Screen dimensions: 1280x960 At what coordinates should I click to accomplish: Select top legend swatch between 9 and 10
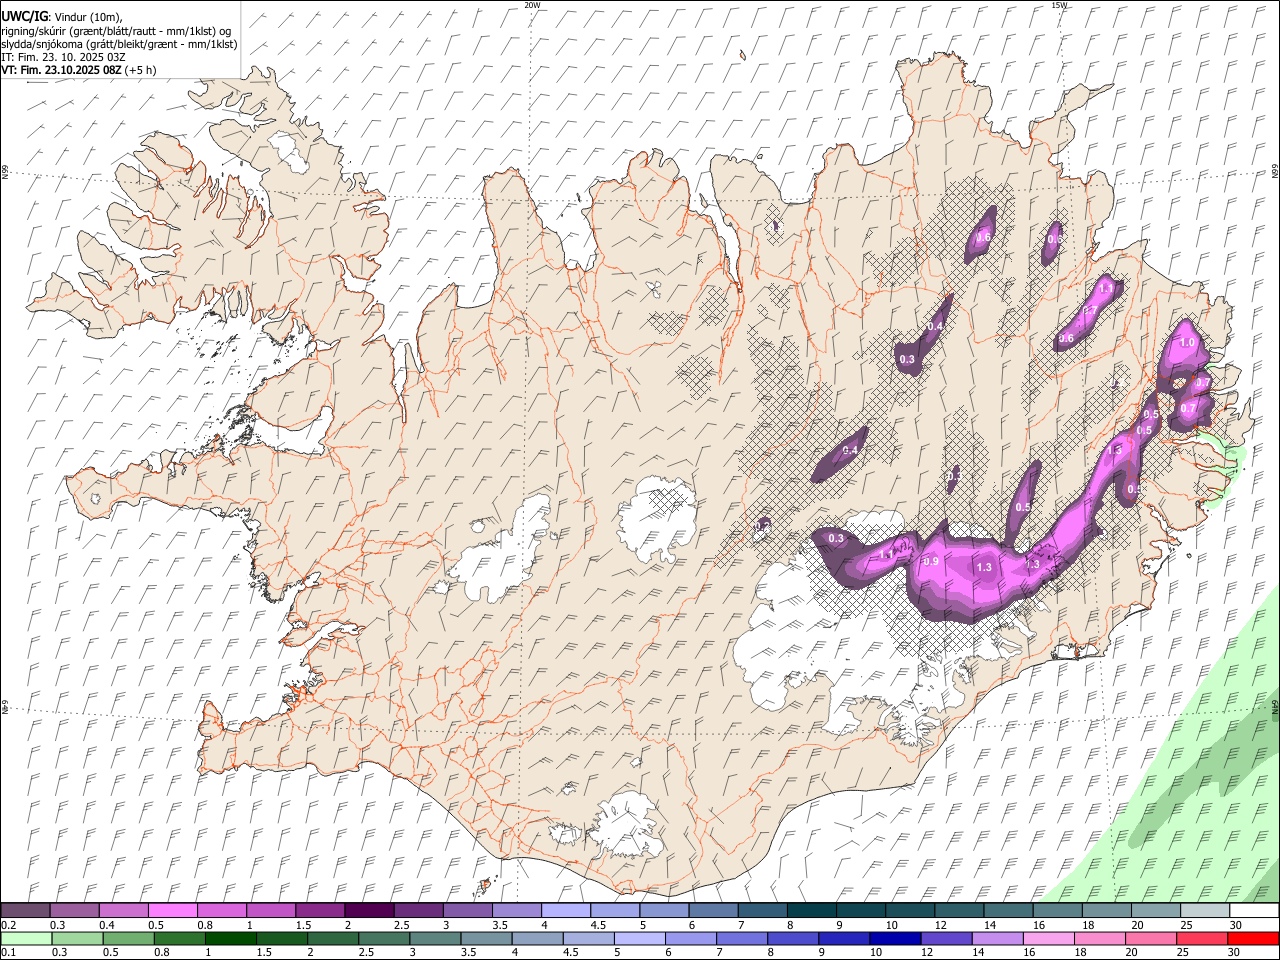tap(861, 910)
